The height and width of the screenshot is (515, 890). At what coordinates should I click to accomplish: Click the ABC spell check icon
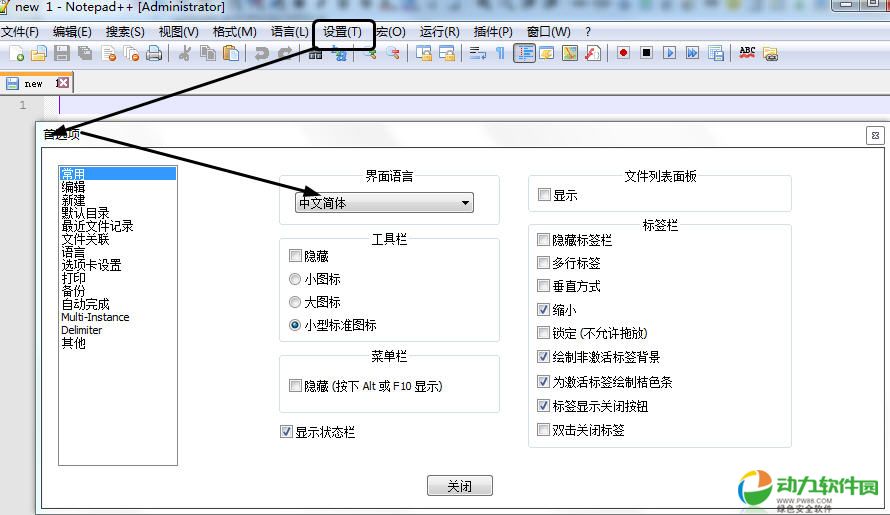click(x=747, y=53)
